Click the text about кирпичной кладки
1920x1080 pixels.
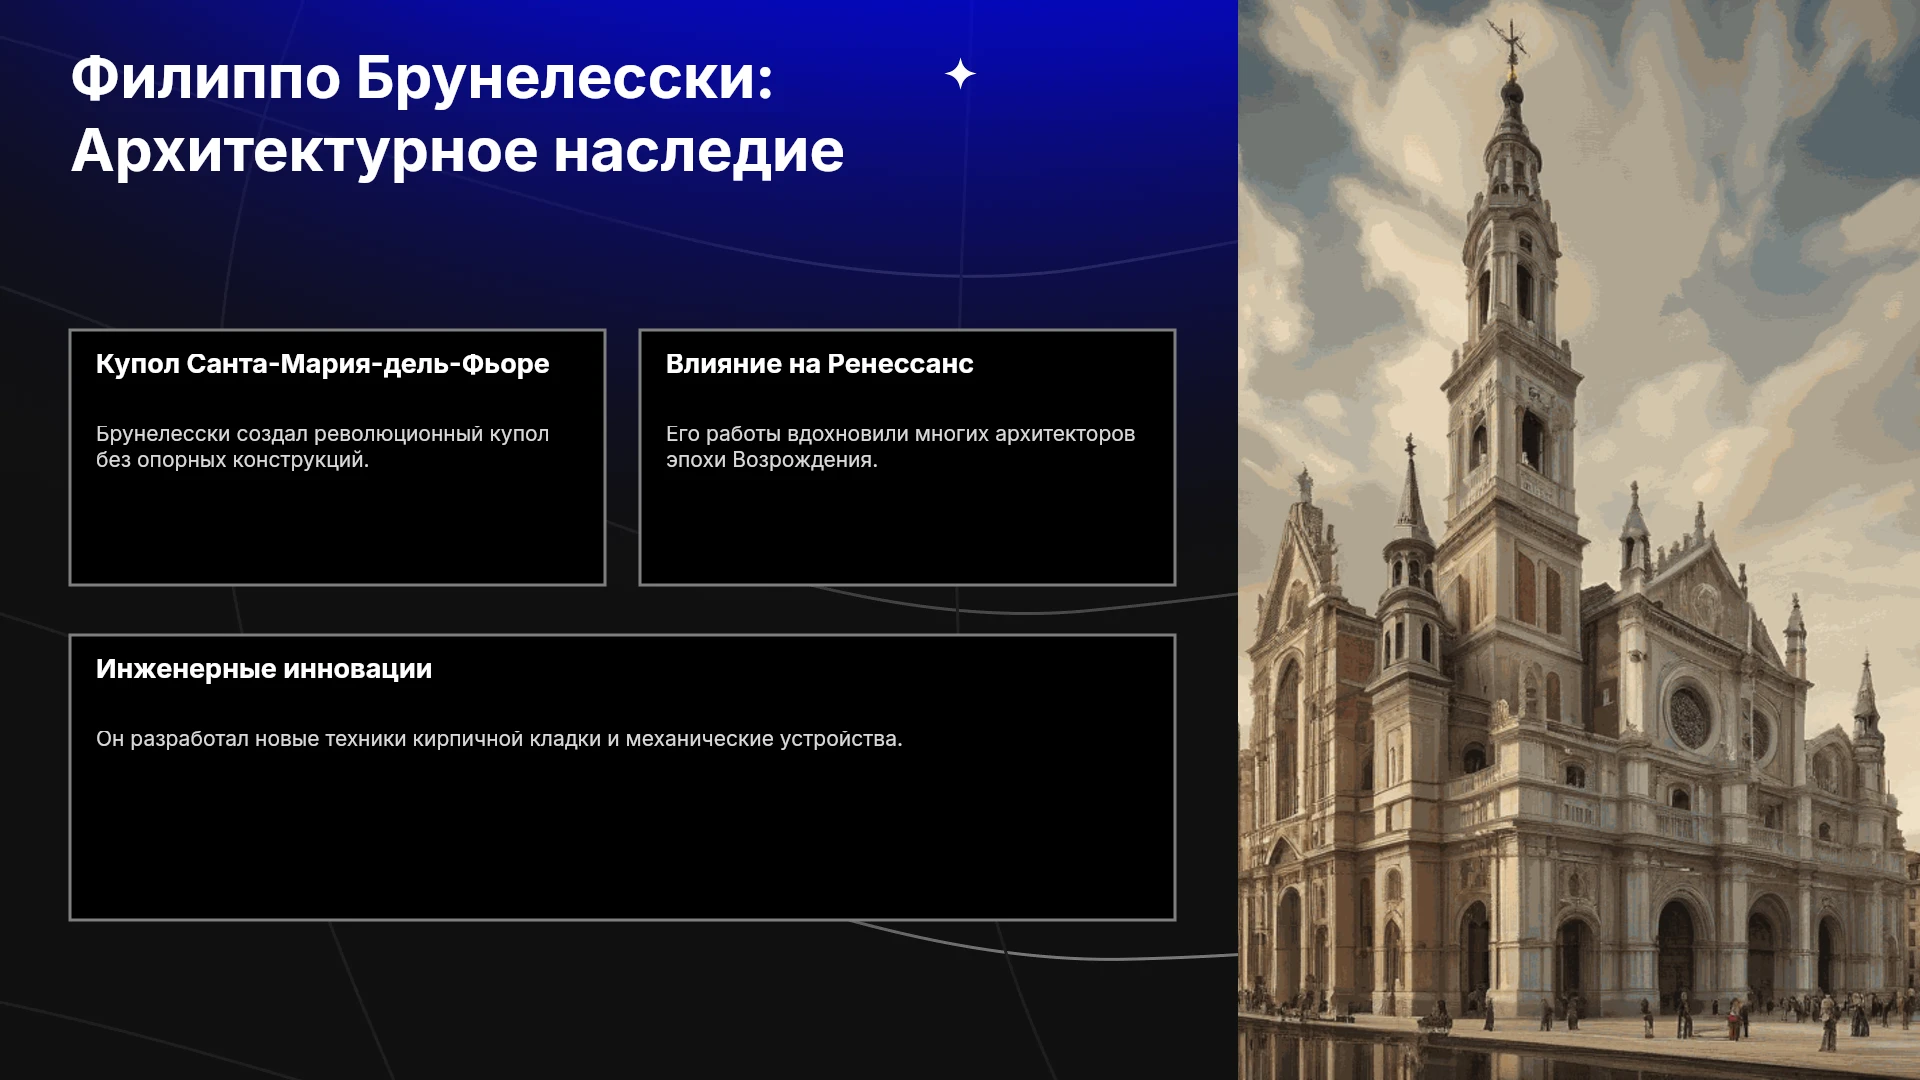pos(499,739)
